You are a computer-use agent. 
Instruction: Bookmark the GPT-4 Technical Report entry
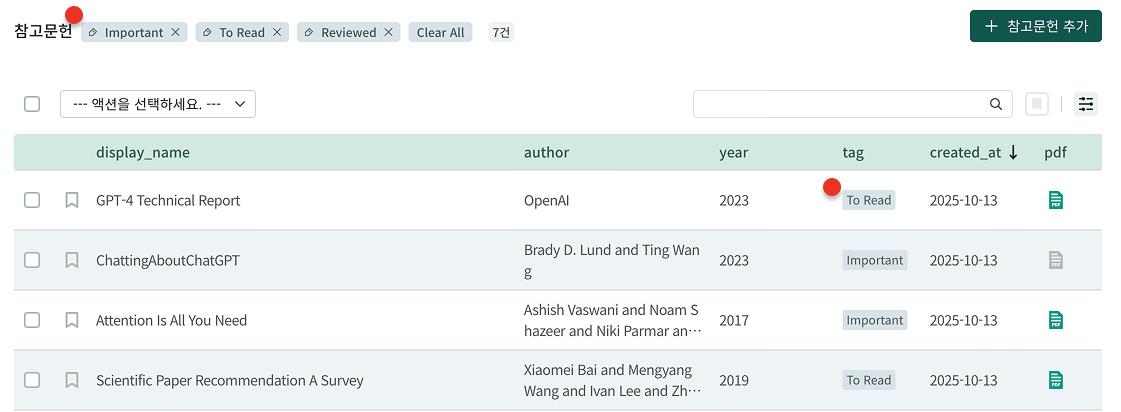[x=71, y=200]
